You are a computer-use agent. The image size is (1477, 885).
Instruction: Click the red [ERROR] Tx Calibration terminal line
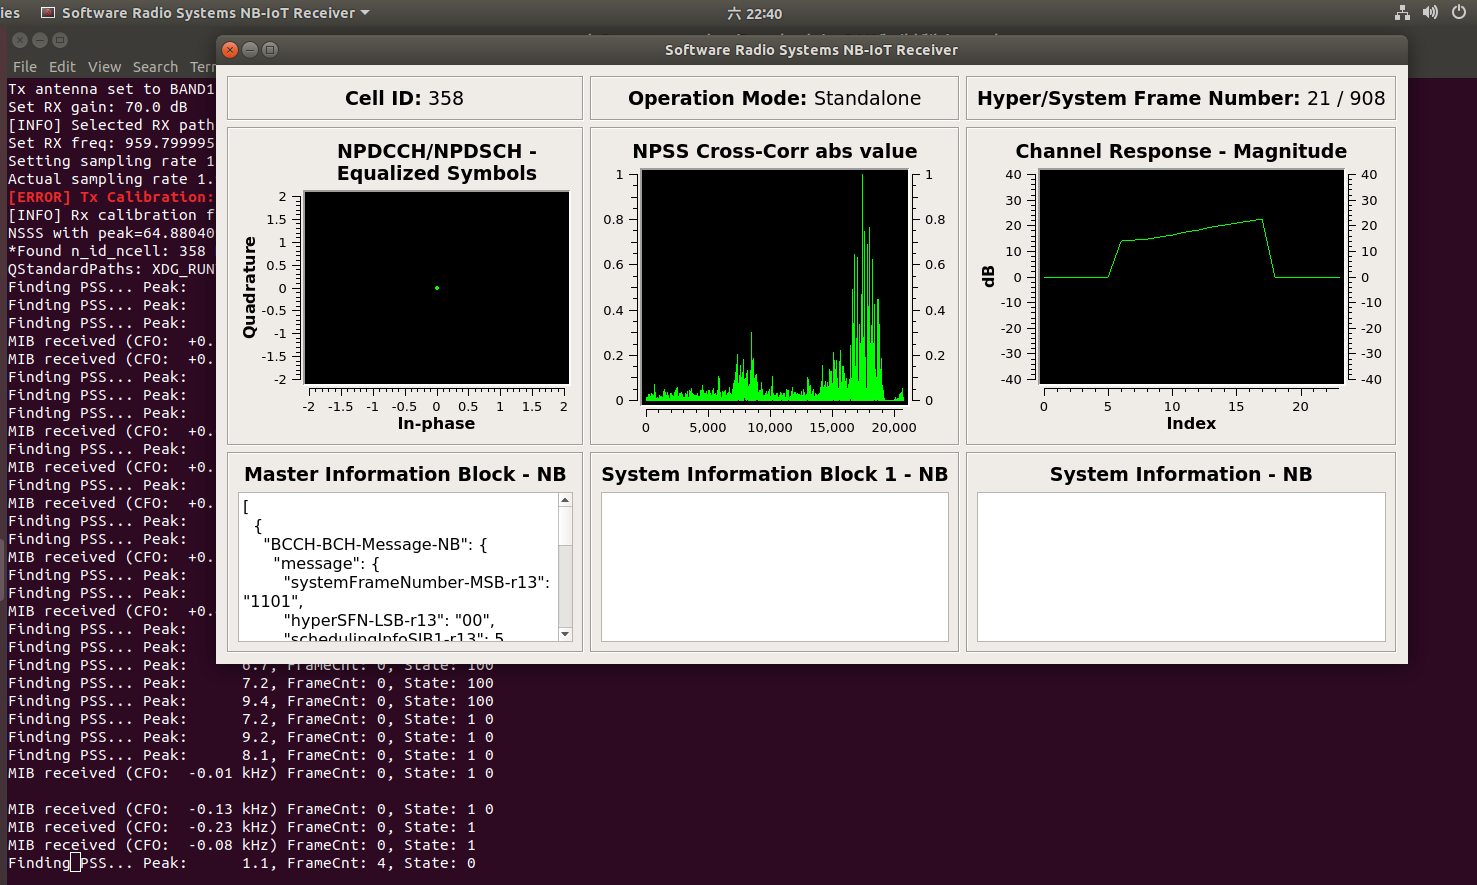(111, 197)
